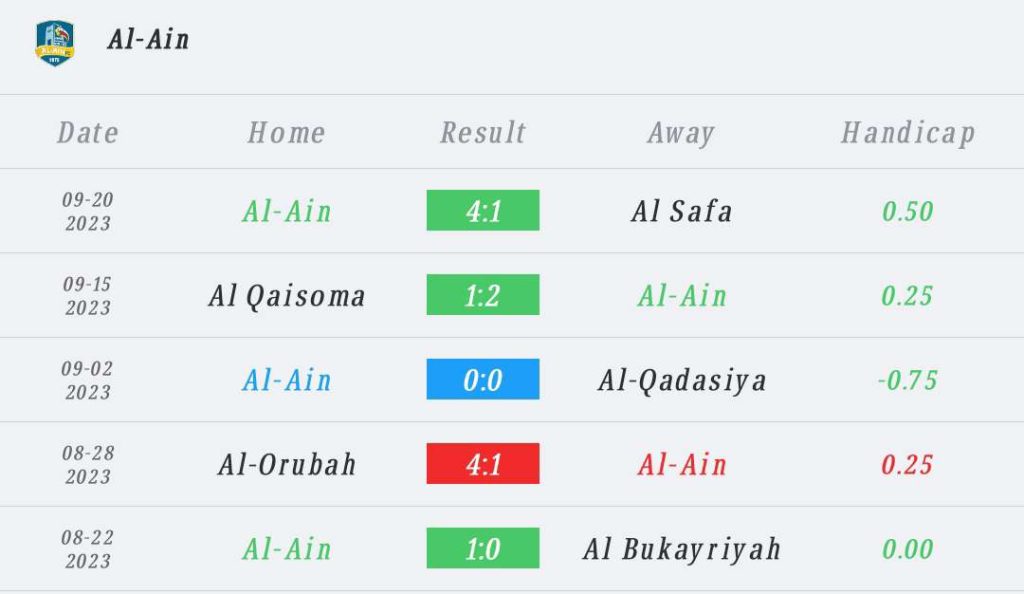The height and width of the screenshot is (594, 1024).
Task: Click the Al-Ain team title
Action: 148,40
